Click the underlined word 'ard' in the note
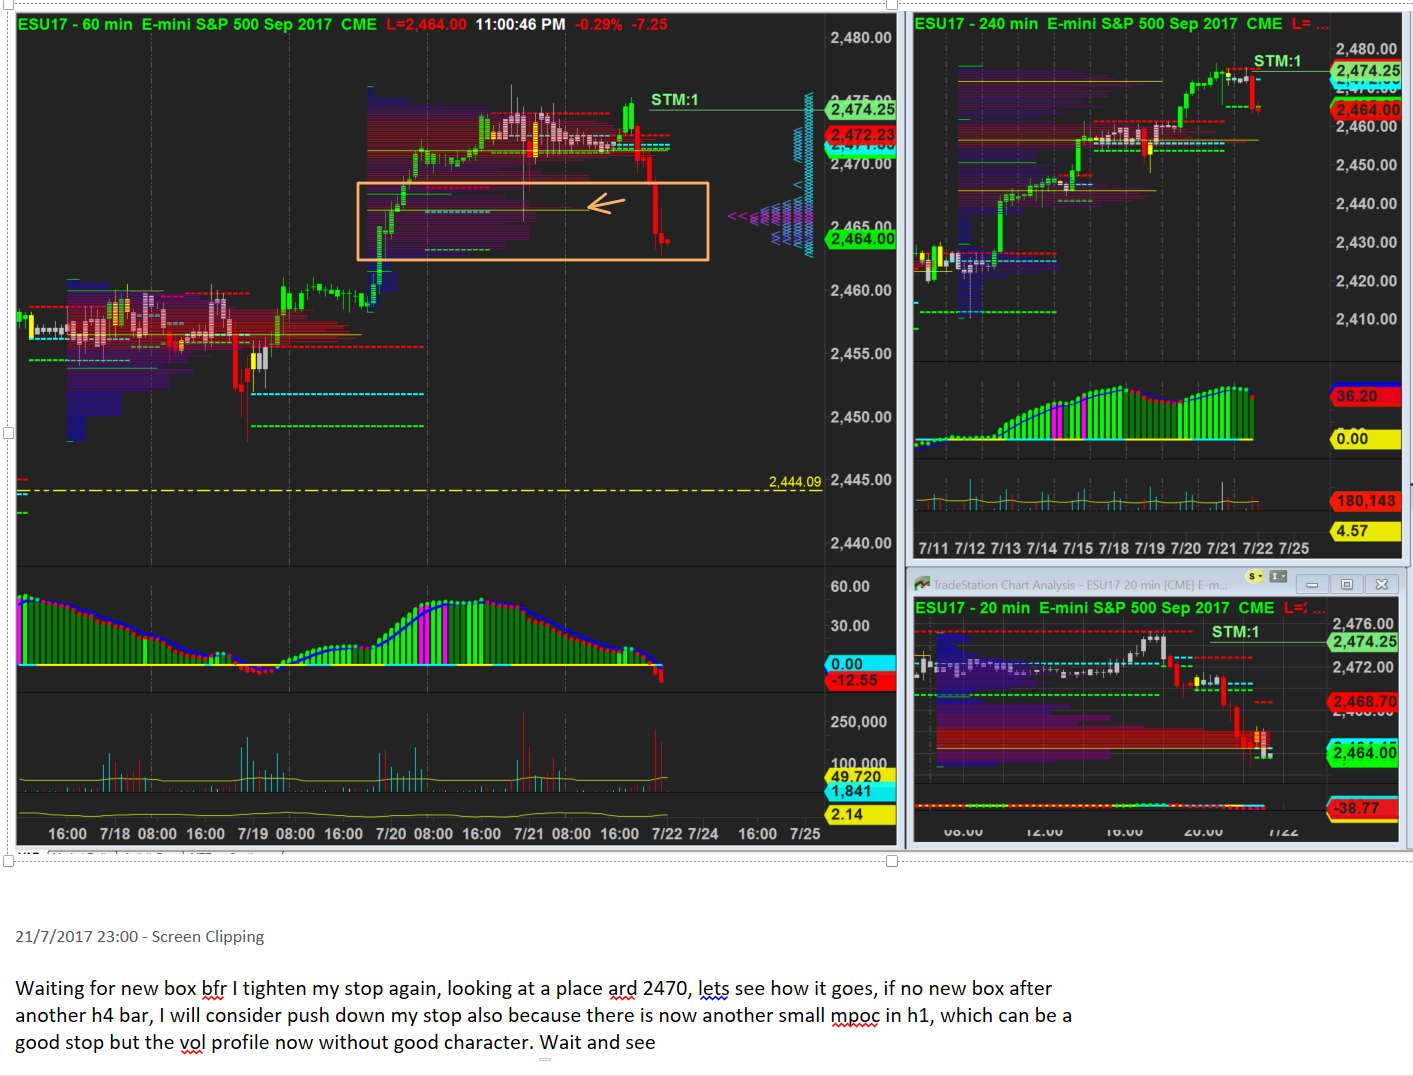The height and width of the screenshot is (1076, 1413). pos(622,989)
